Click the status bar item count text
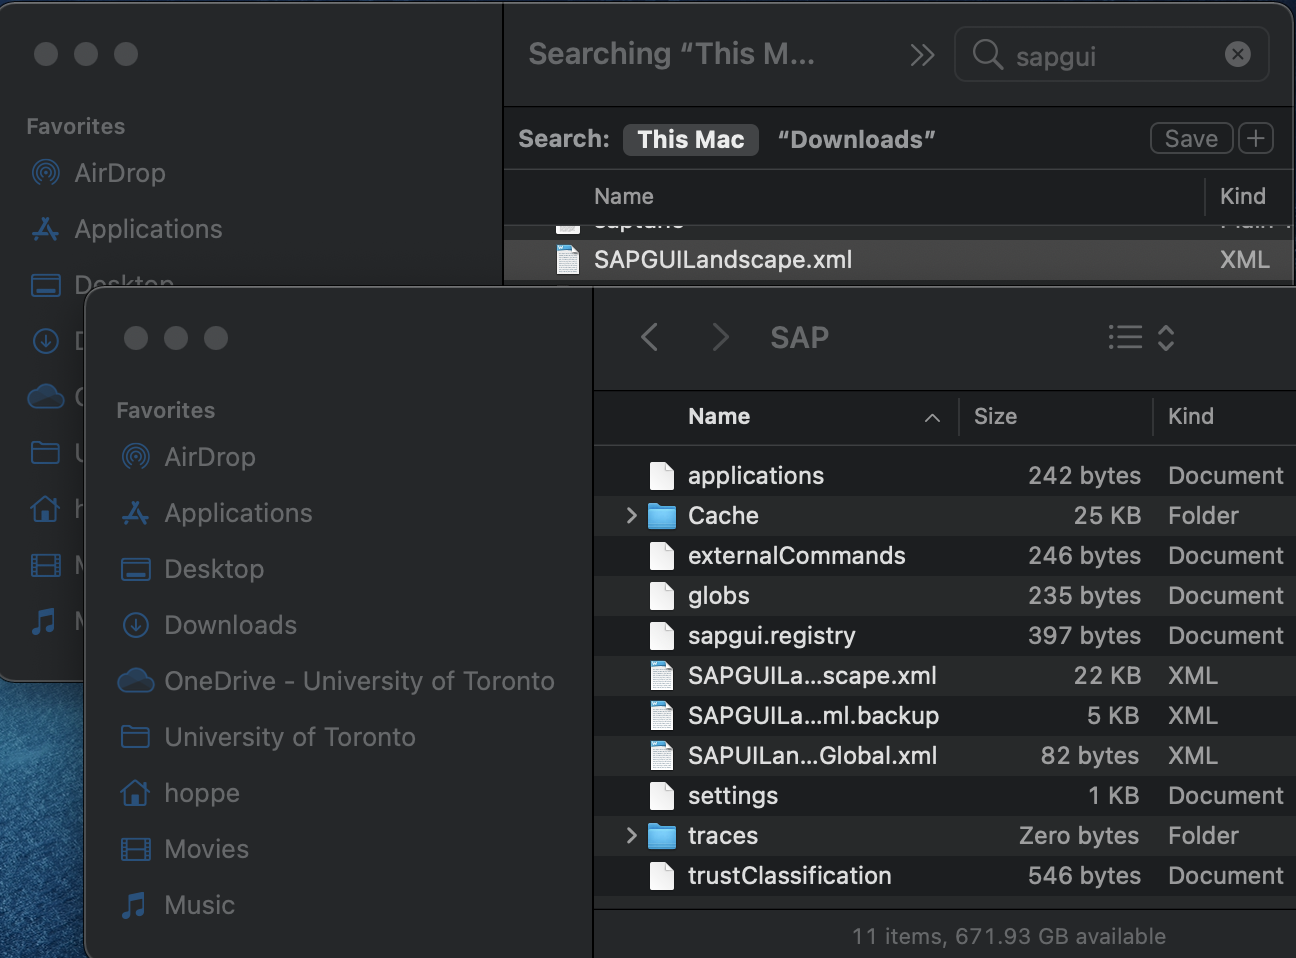Viewport: 1296px width, 958px height. pyautogui.click(x=1009, y=936)
